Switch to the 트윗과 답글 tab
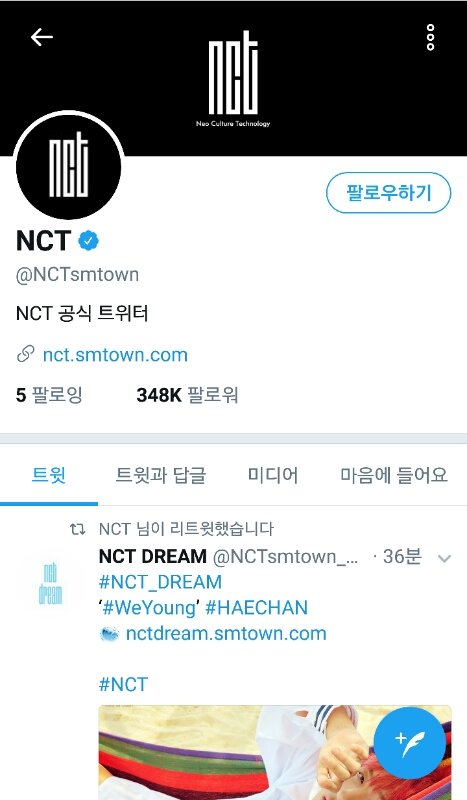467x800 pixels. coord(161,476)
